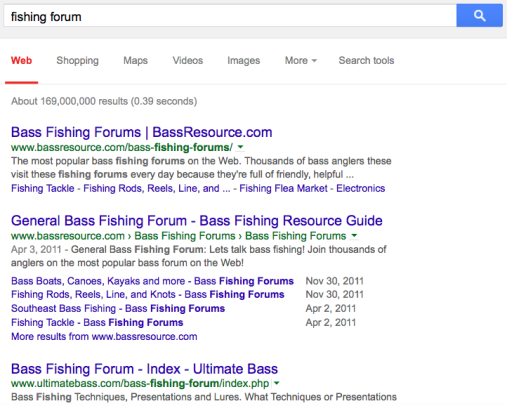Switch to the Shopping tab
Image resolution: width=507 pixels, height=406 pixels.
pyautogui.click(x=77, y=61)
